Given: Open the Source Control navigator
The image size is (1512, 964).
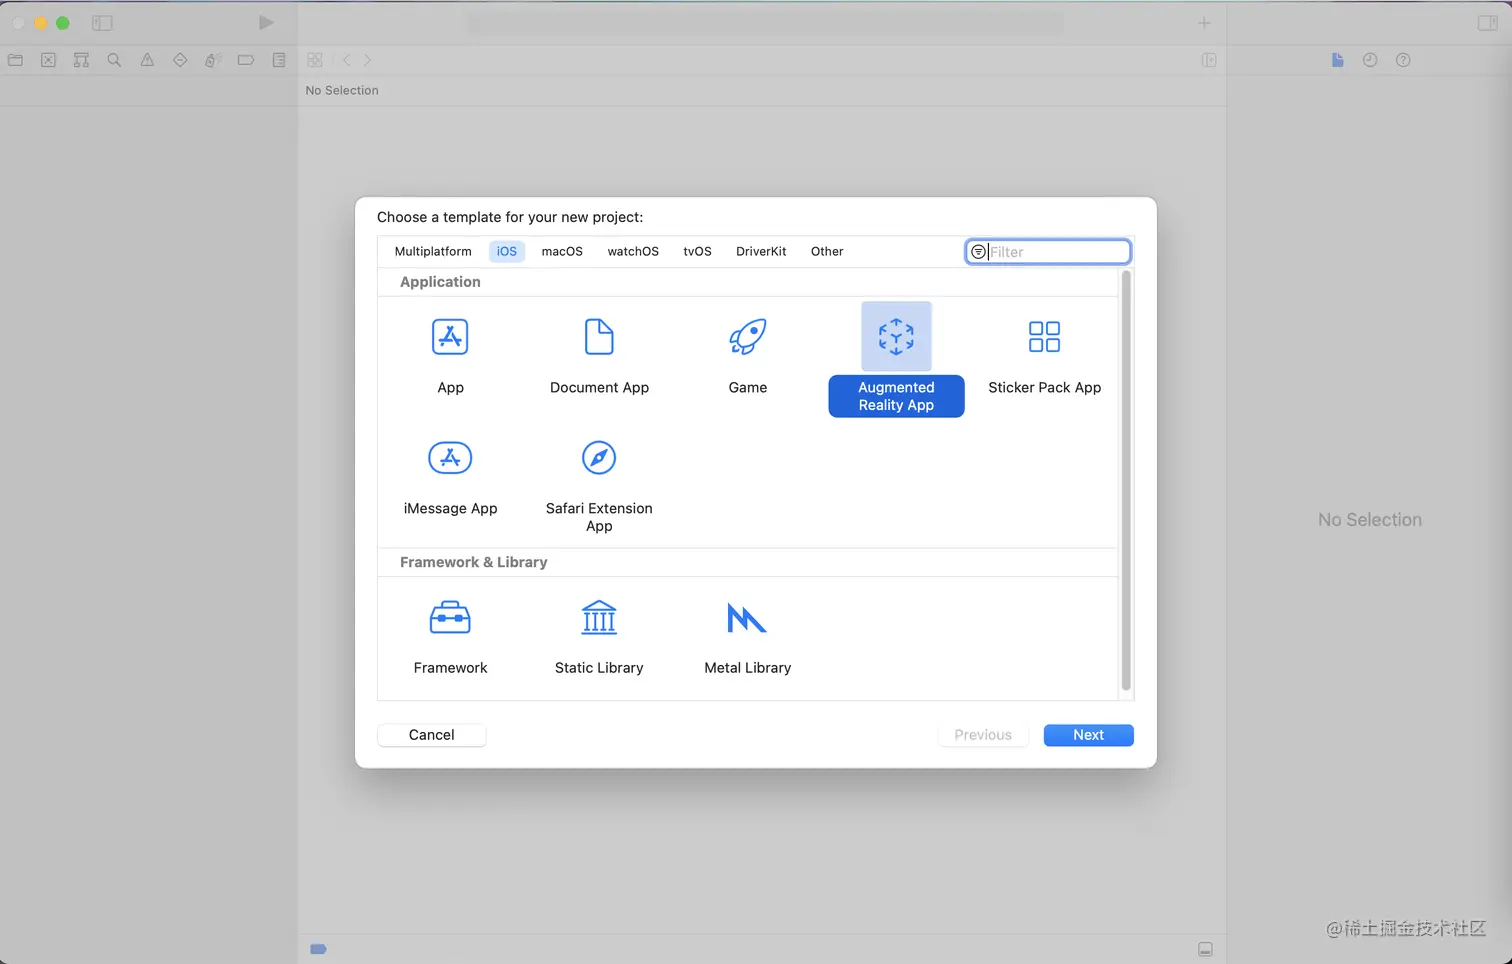Looking at the screenshot, I should coord(48,60).
